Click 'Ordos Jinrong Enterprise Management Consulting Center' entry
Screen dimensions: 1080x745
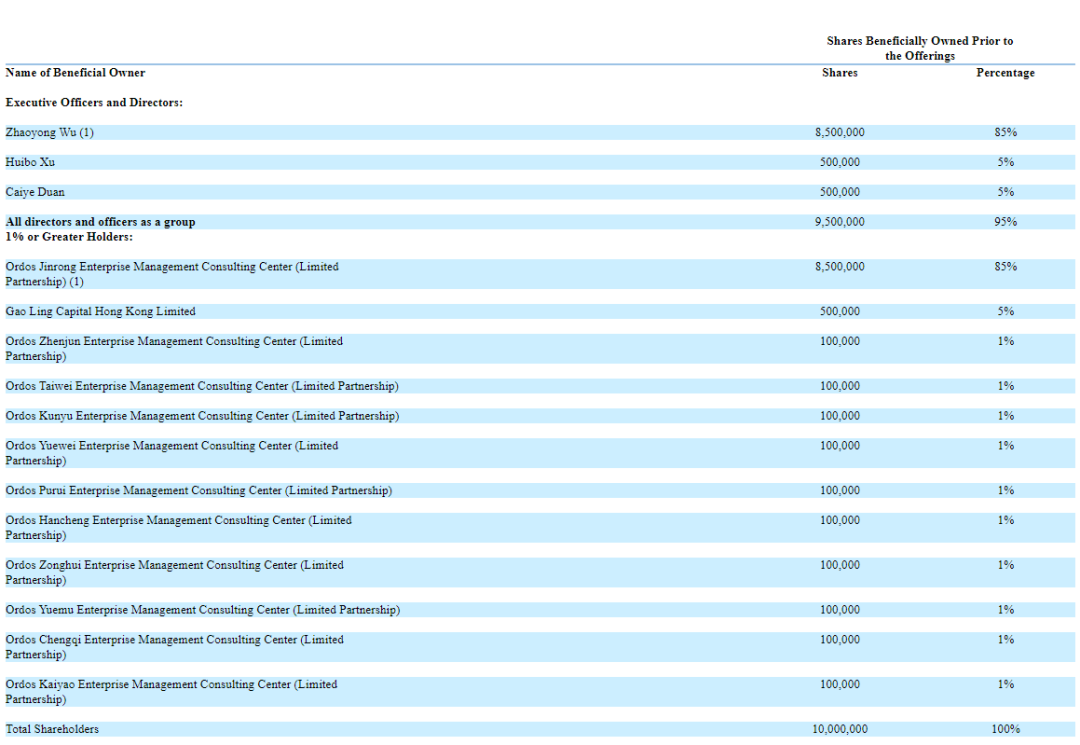click(172, 274)
